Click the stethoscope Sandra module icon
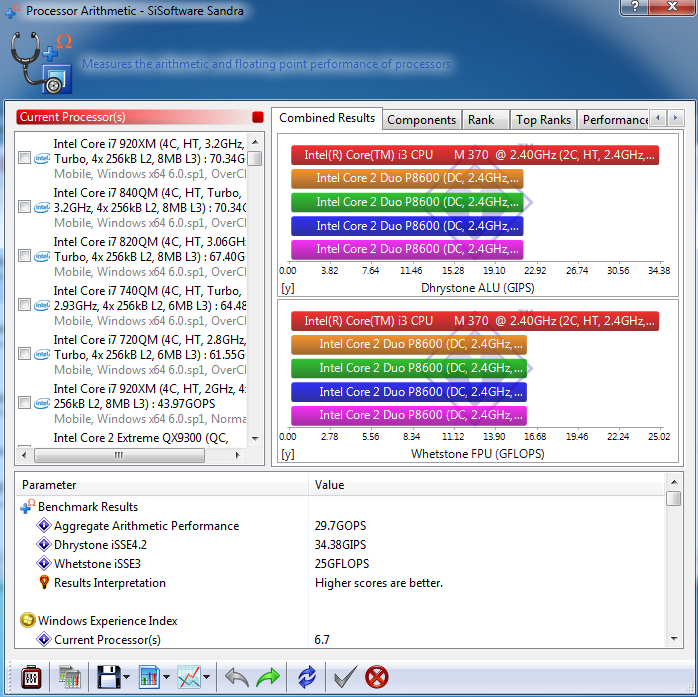The width and height of the screenshot is (698, 697). [41, 62]
